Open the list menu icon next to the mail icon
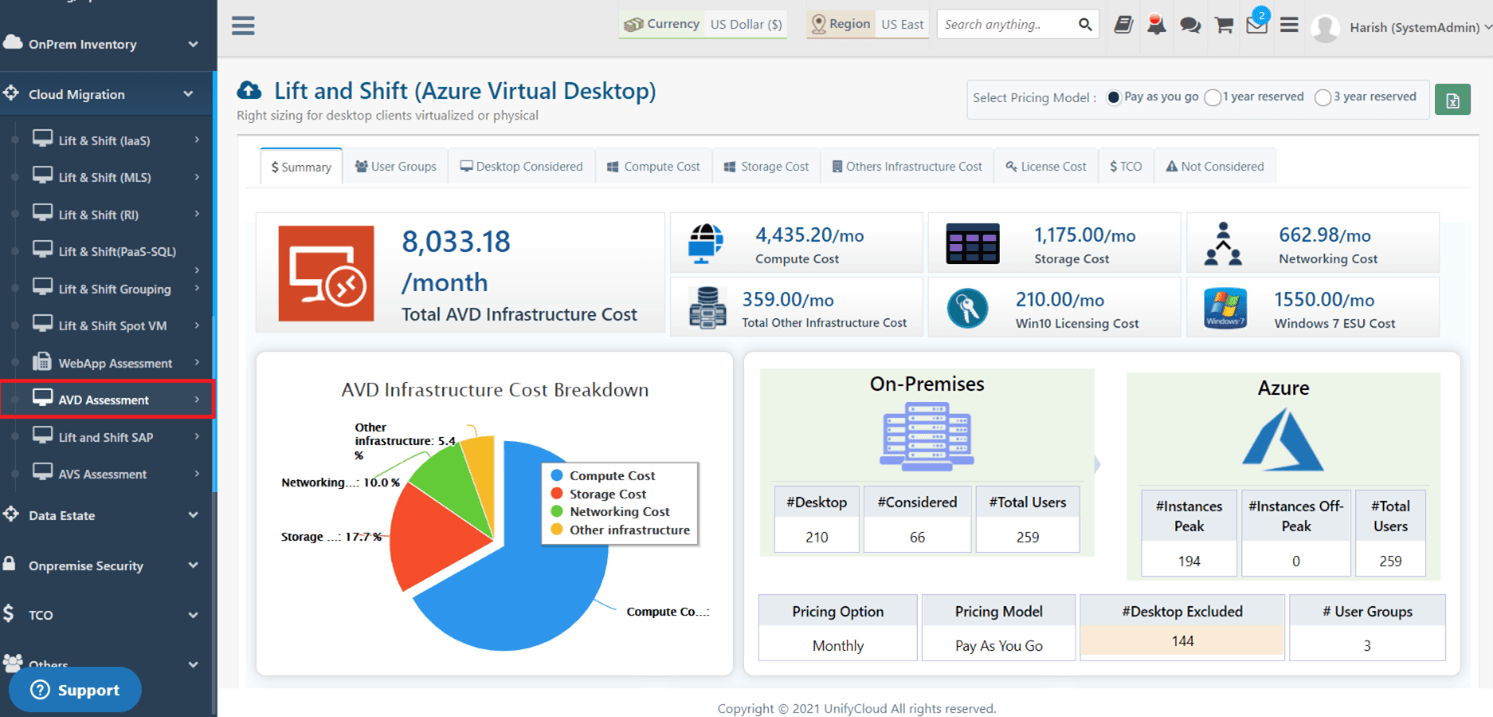 (x=1289, y=25)
